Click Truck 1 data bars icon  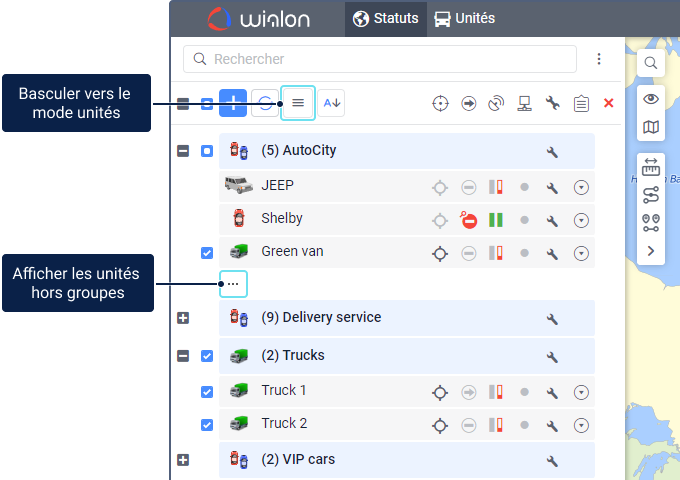pyautogui.click(x=496, y=392)
